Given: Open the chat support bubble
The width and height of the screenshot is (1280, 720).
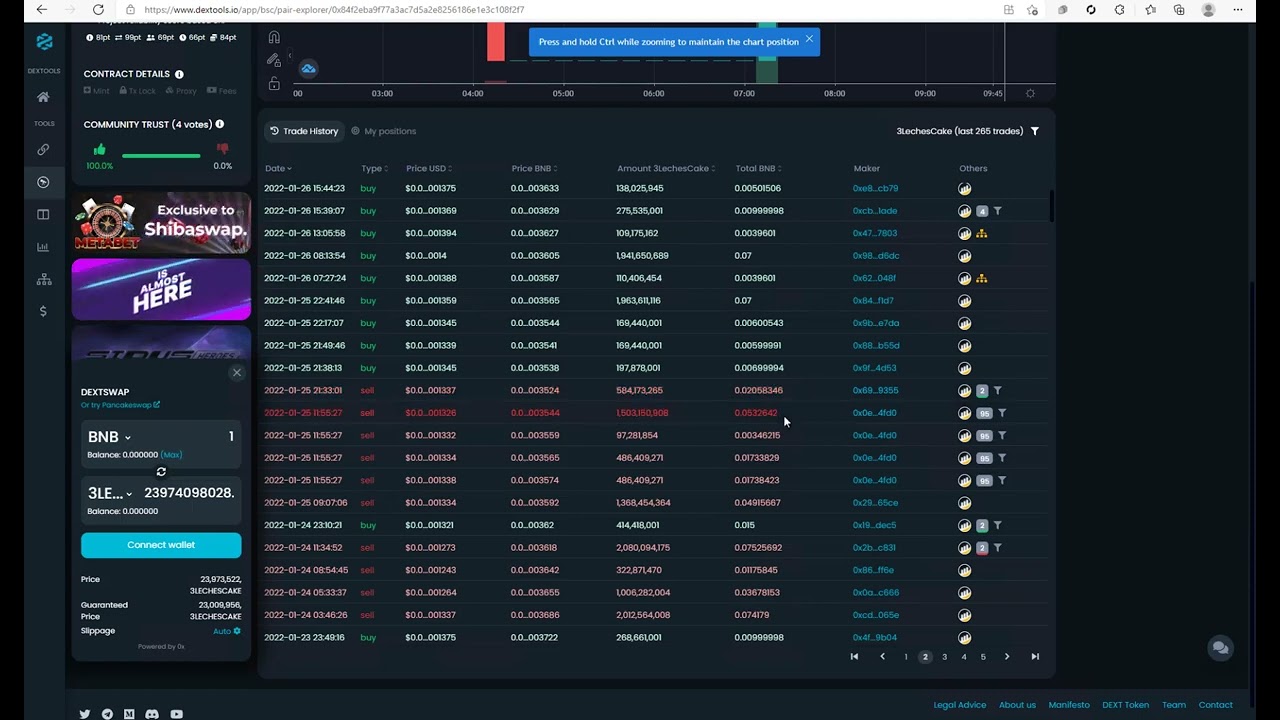Looking at the screenshot, I should click(1220, 648).
